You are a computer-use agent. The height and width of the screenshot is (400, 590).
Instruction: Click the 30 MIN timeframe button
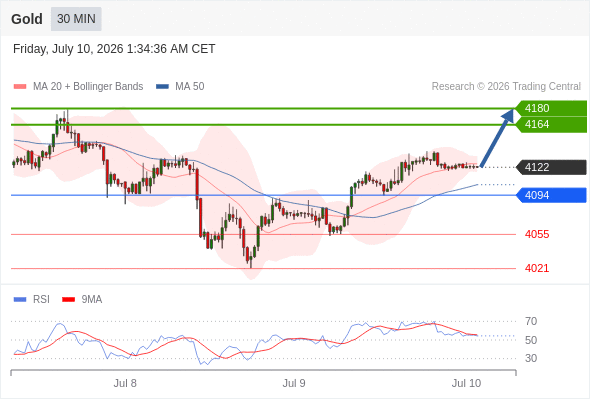tap(76, 19)
